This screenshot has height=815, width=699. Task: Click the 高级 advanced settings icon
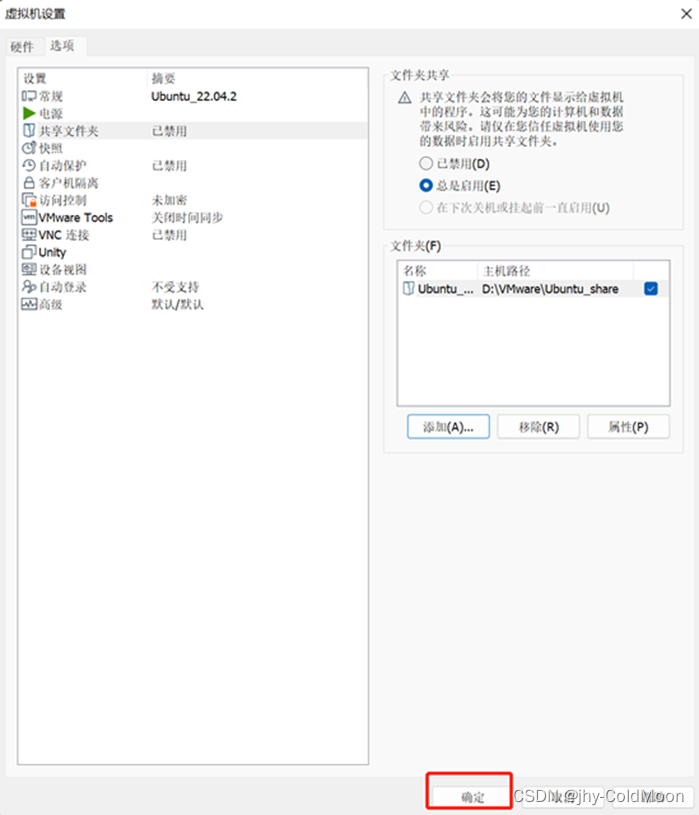click(29, 304)
